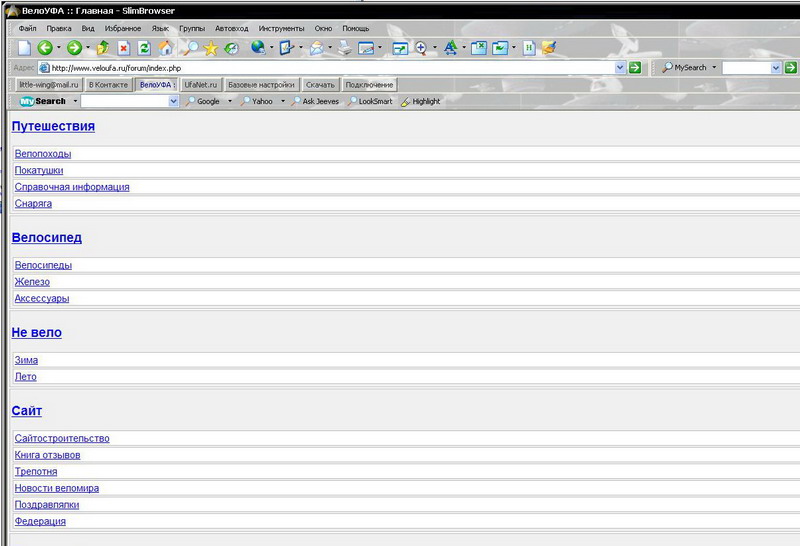Click the green Go arrow beside address bar
The width and height of the screenshot is (800, 546).
[635, 67]
